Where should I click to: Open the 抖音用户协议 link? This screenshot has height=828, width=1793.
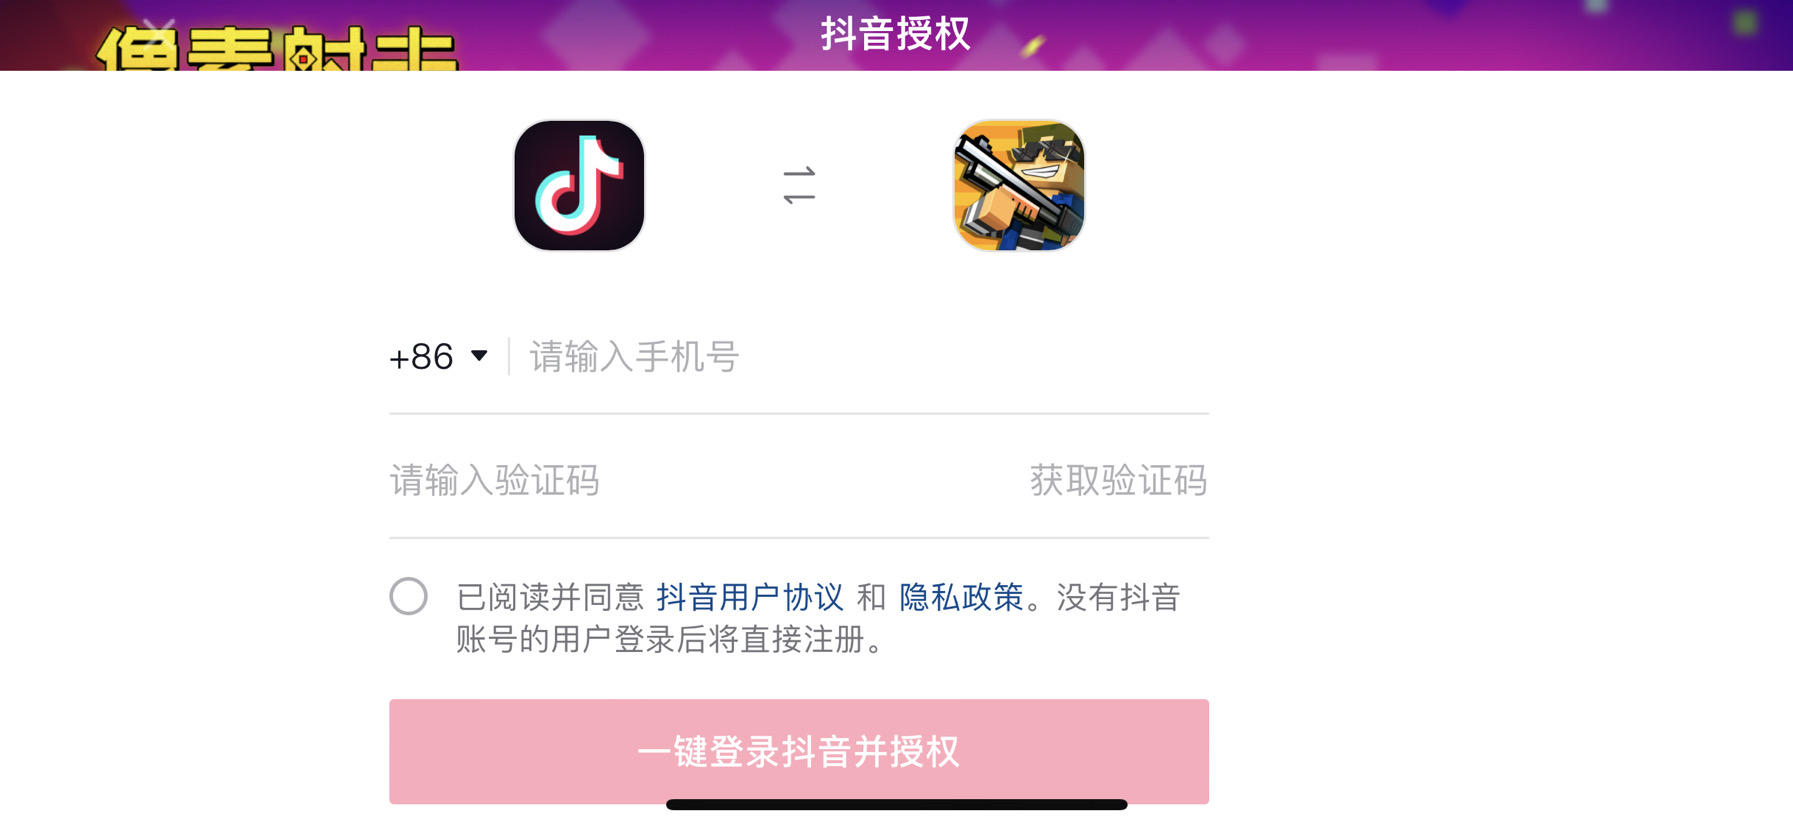point(750,597)
